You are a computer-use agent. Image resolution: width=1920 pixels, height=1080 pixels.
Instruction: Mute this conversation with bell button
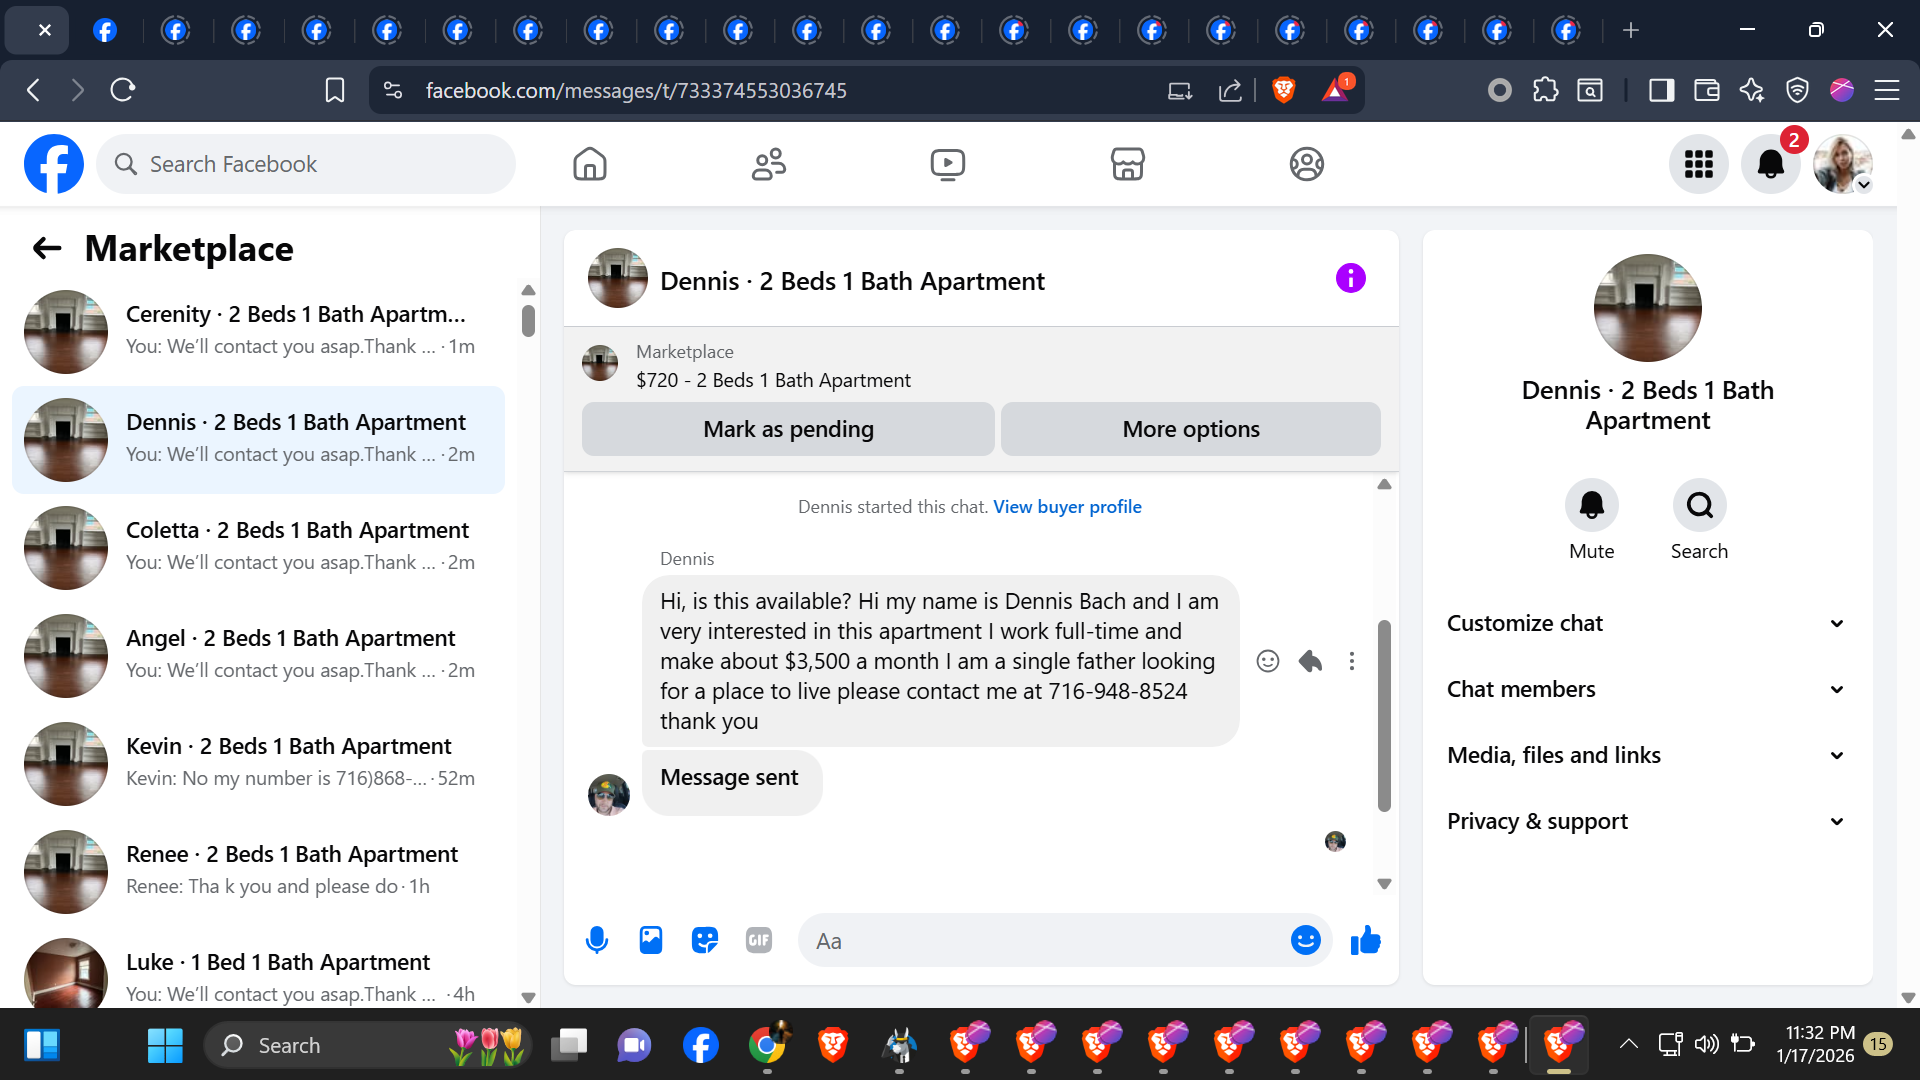coord(1591,506)
